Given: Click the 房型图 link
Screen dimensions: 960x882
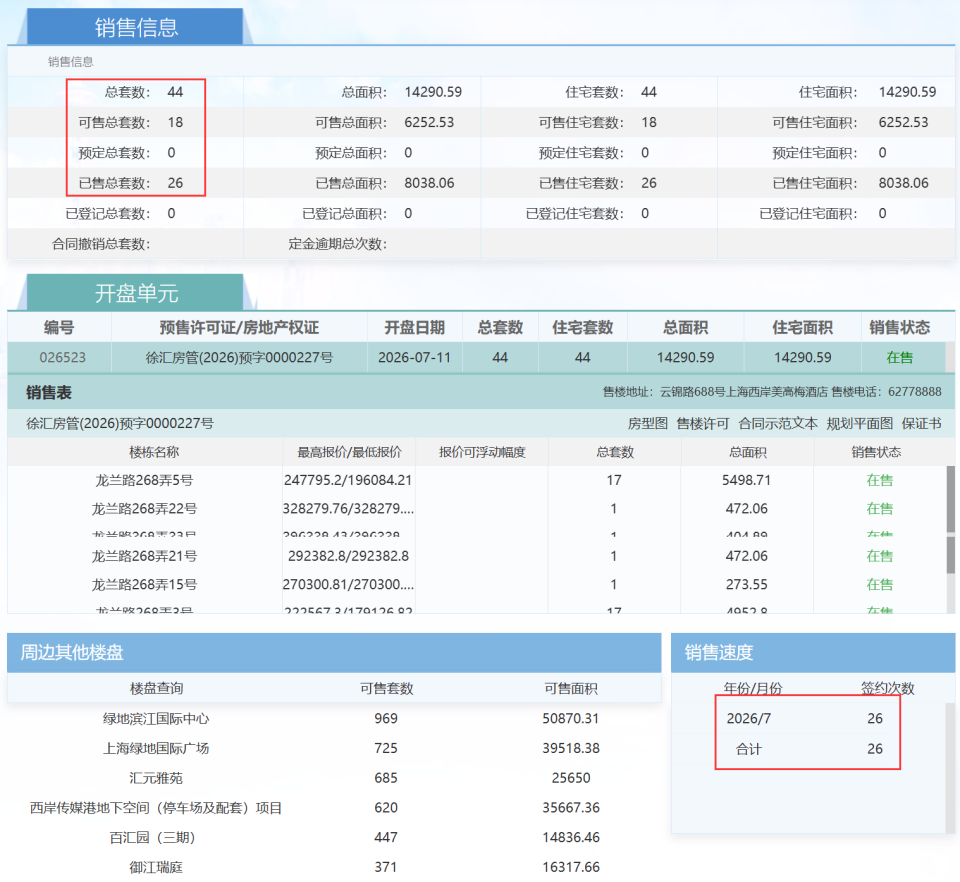Looking at the screenshot, I should click(647, 424).
